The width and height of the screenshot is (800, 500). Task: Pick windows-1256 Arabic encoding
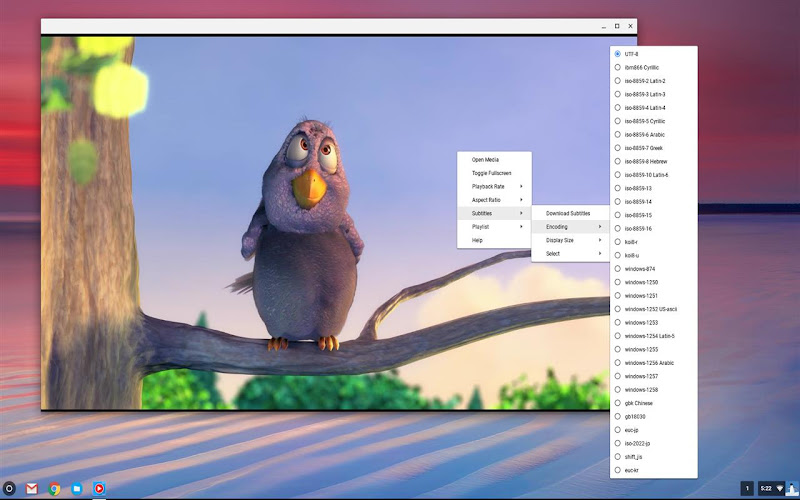click(x=654, y=363)
